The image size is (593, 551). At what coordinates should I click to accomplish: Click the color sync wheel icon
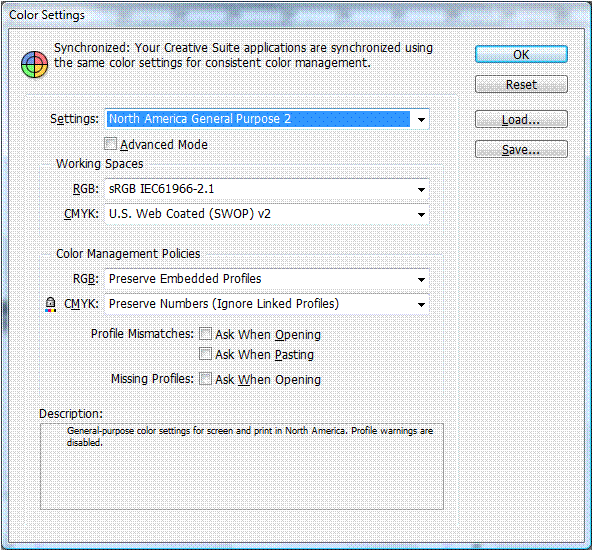pyautogui.click(x=34, y=64)
